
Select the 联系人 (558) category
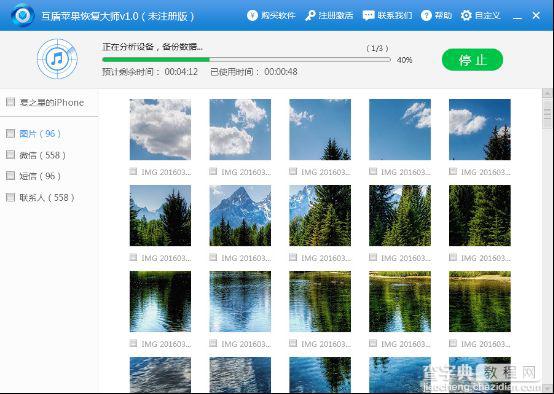coord(47,197)
